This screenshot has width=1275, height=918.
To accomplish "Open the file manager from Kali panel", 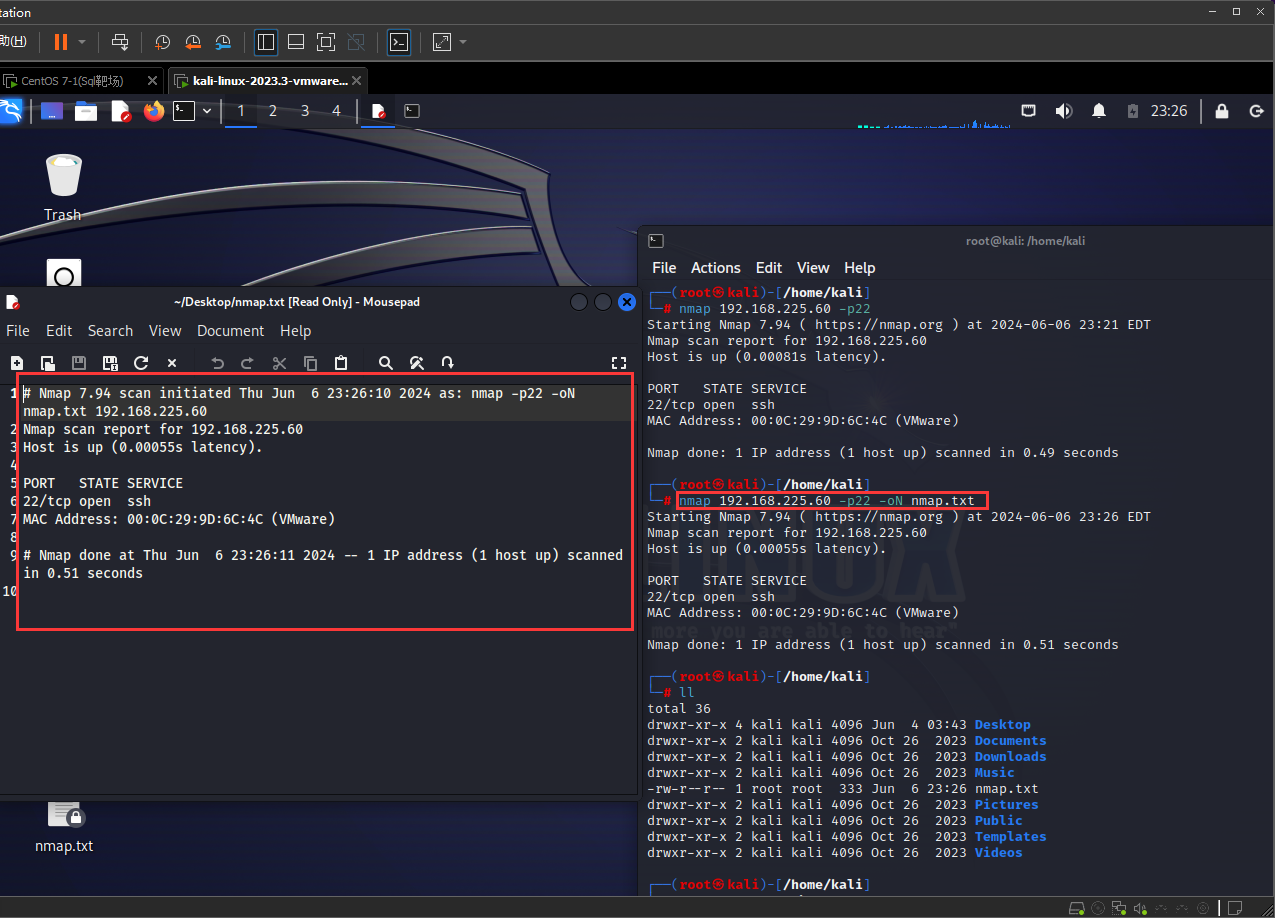I will [x=86, y=111].
